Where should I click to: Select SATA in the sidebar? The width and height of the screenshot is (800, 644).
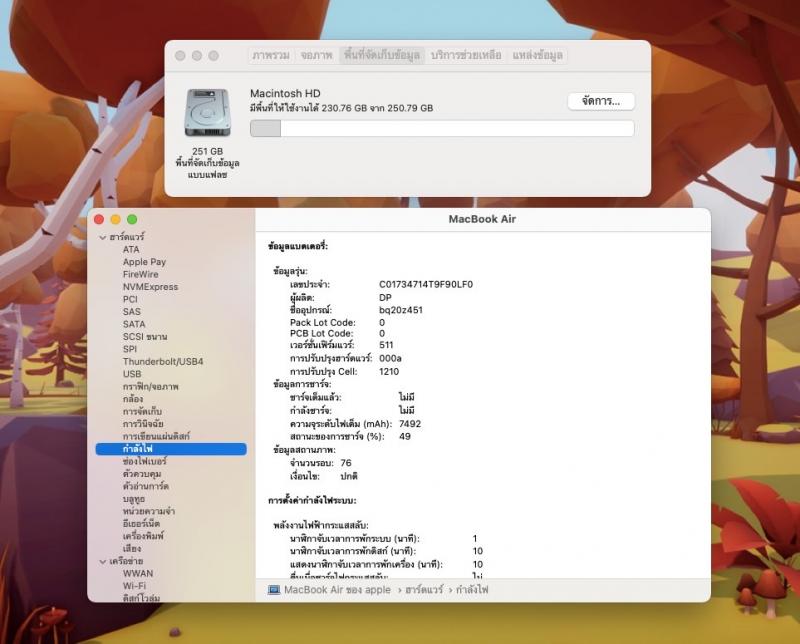[134, 324]
